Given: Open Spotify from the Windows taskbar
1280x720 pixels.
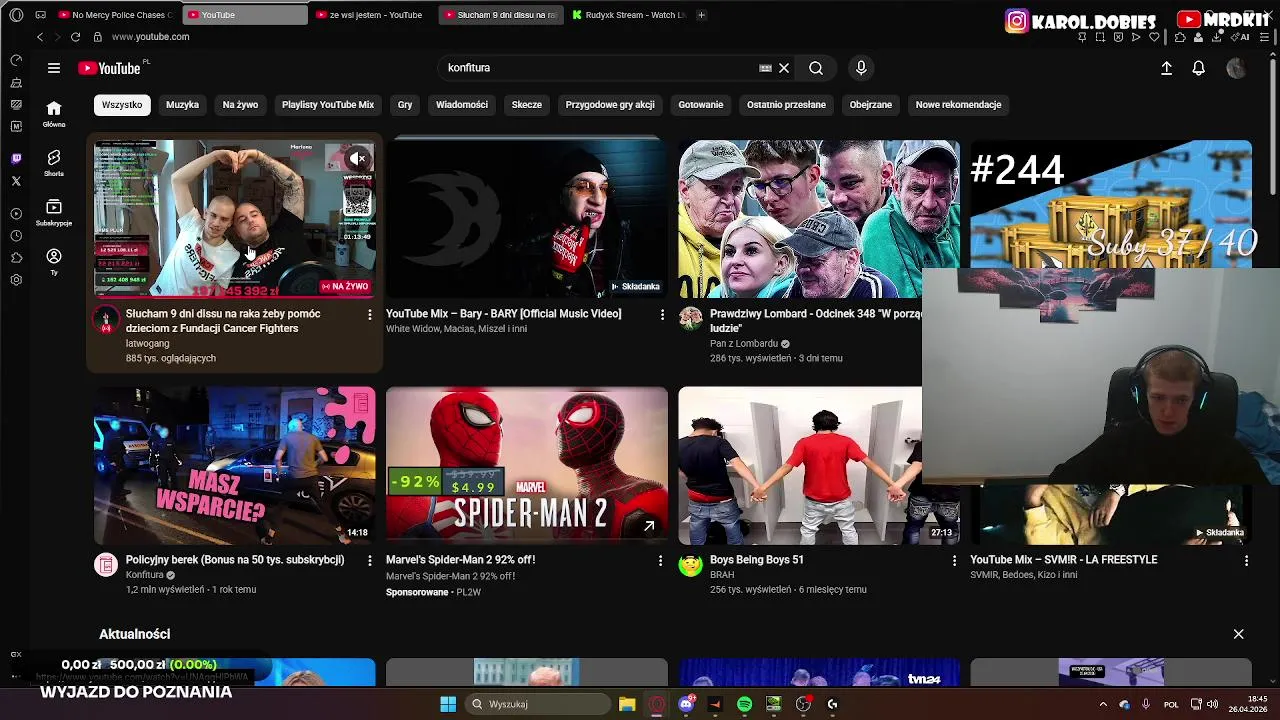Looking at the screenshot, I should pos(744,704).
